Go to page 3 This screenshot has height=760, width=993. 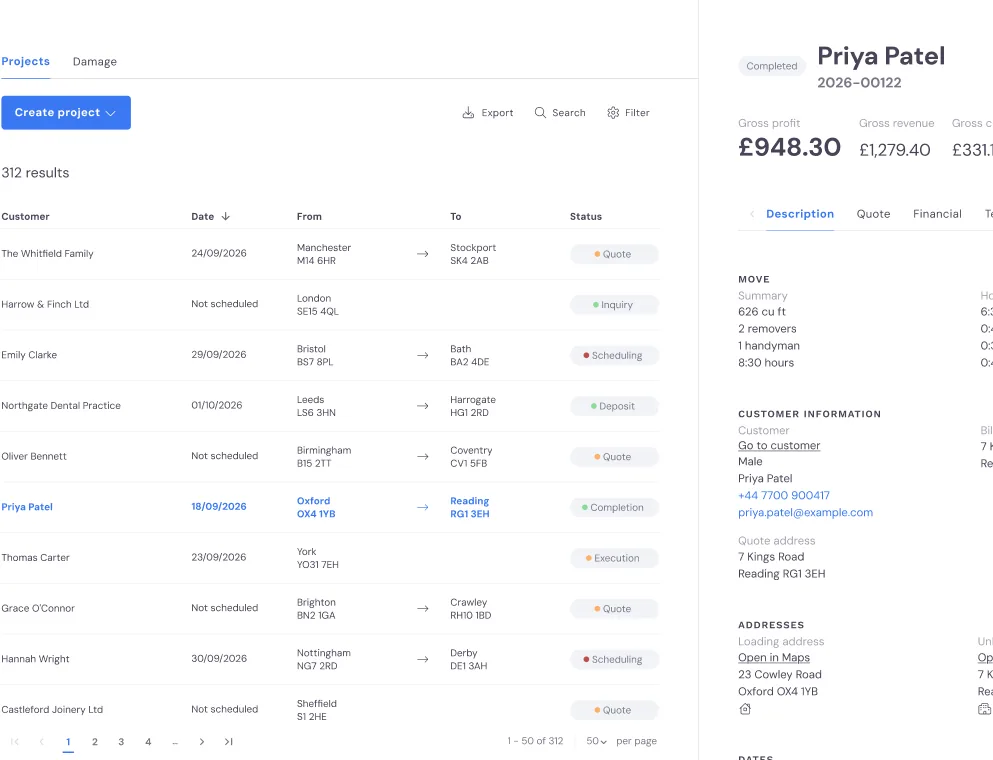tap(121, 742)
